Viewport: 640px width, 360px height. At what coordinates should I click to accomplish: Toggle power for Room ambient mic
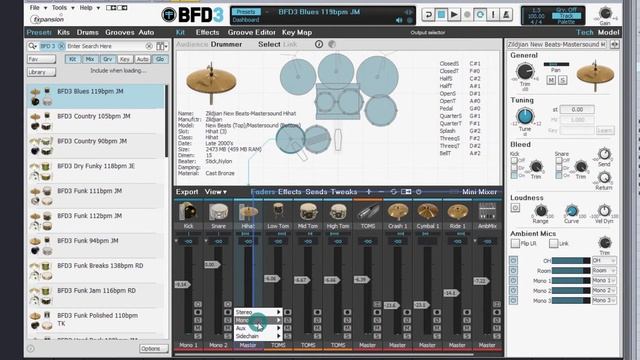point(513,271)
